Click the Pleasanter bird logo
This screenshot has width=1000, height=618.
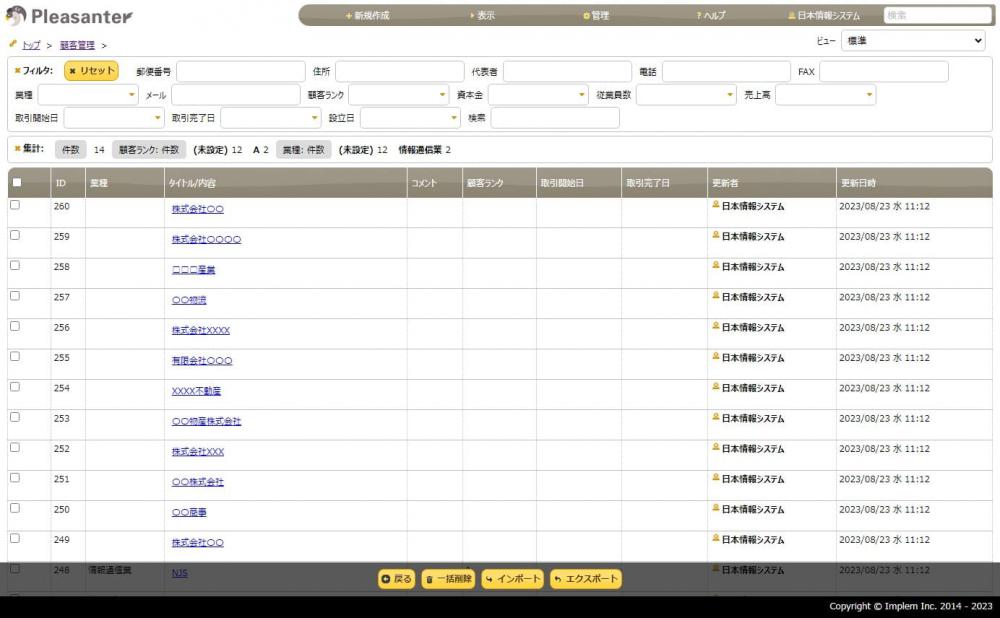(x=16, y=16)
